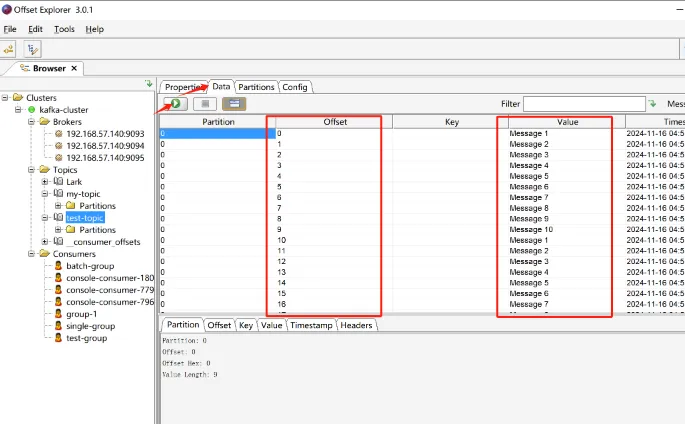Screen dimensions: 685x424
Task: Expand Partitions under my-topic
Action: coord(58,205)
